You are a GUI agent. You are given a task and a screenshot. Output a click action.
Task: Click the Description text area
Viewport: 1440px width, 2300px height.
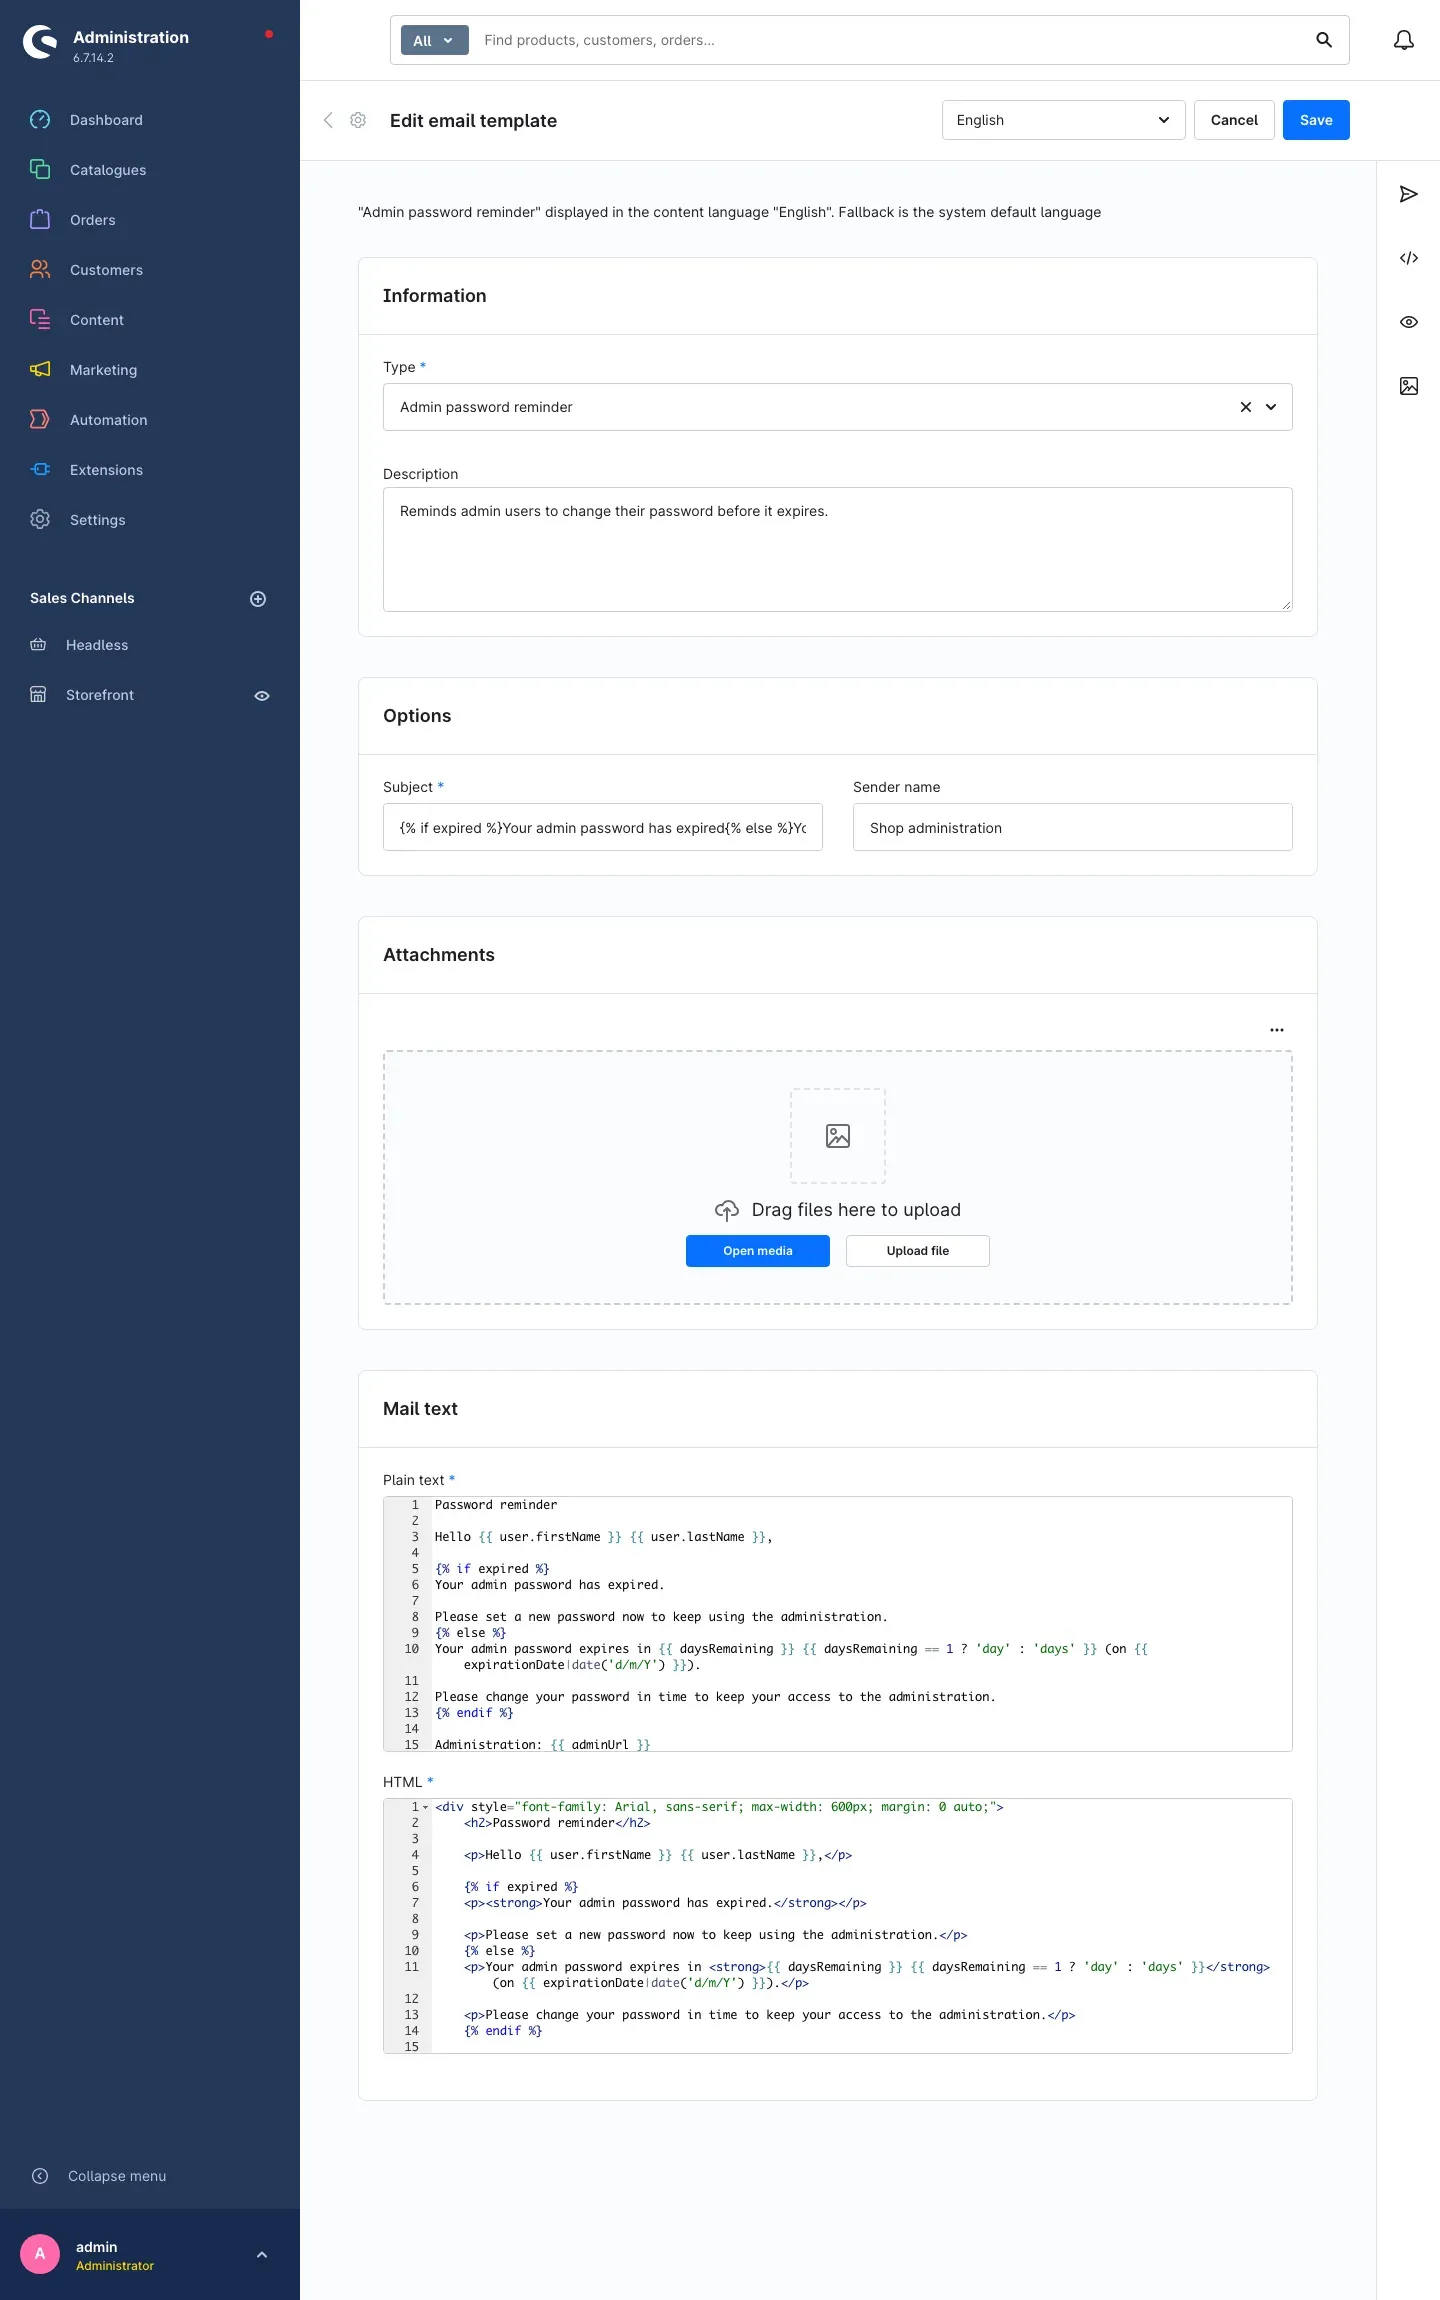[x=838, y=549]
